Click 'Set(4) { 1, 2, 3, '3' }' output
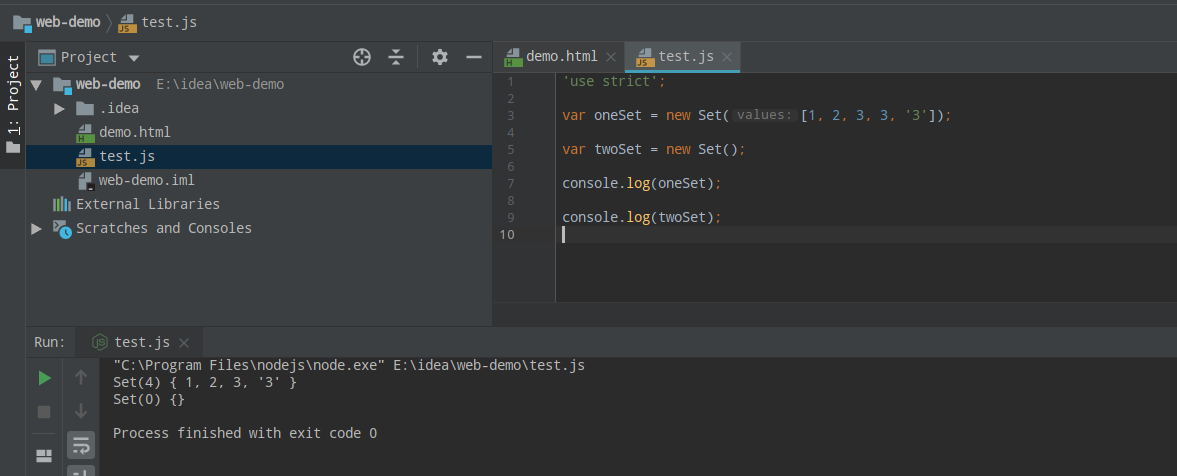This screenshot has height=476, width=1177. [205, 382]
